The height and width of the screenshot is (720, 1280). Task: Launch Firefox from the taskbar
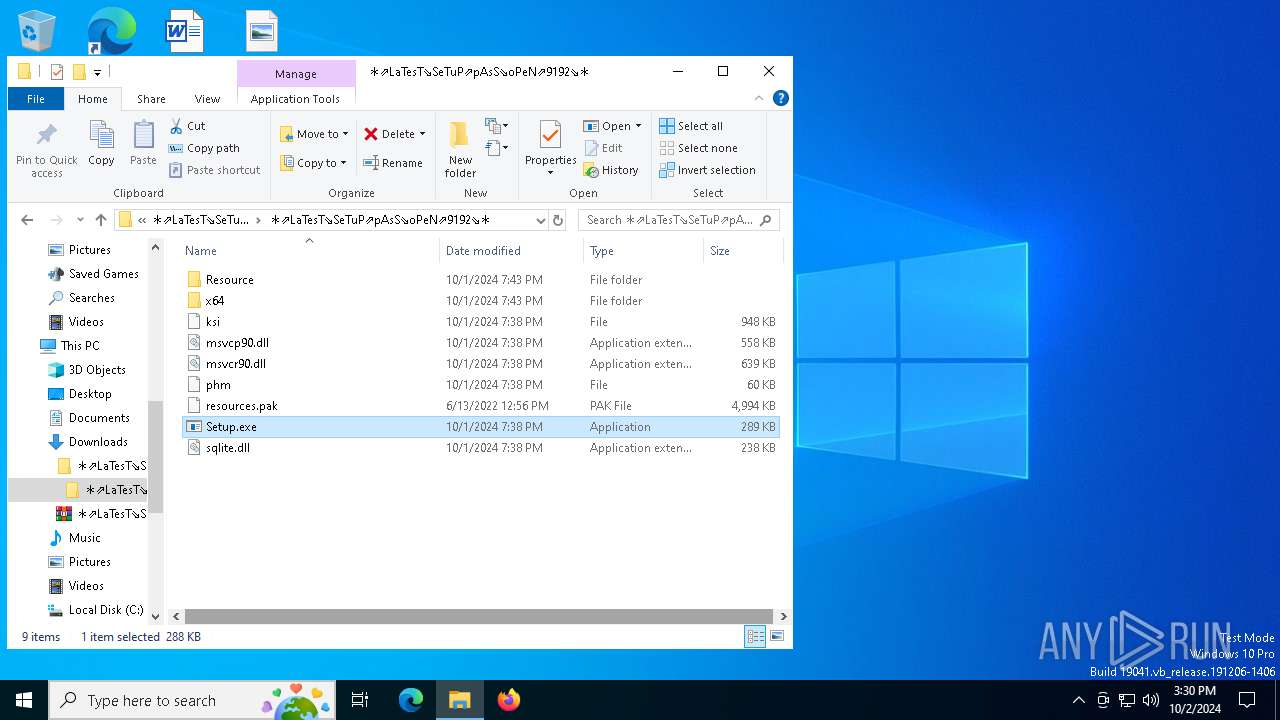[509, 700]
